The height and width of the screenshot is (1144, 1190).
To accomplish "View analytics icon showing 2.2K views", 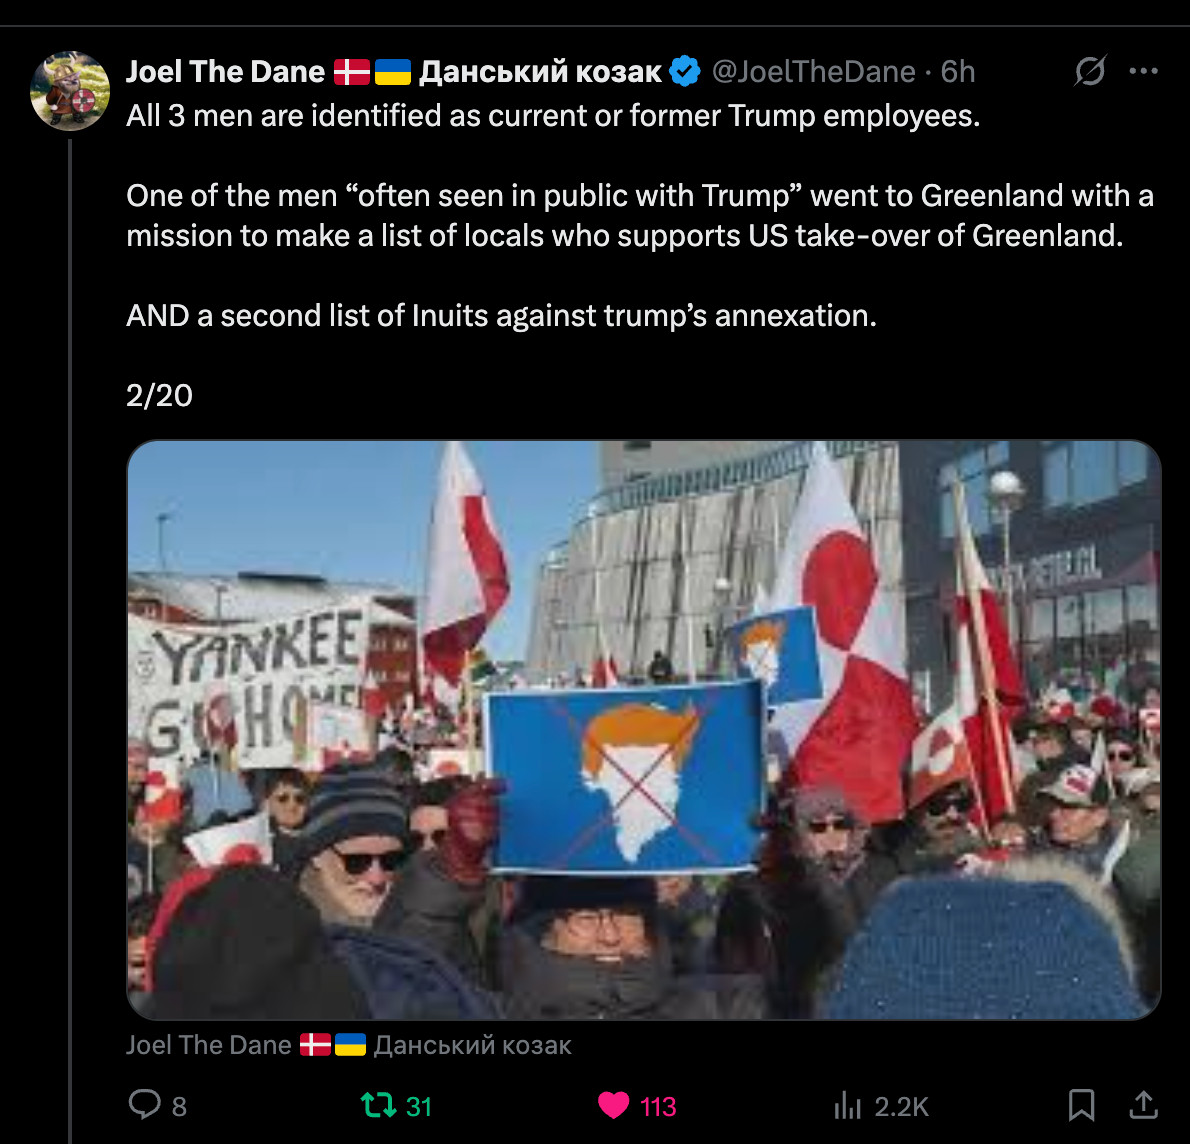I will (848, 1105).
